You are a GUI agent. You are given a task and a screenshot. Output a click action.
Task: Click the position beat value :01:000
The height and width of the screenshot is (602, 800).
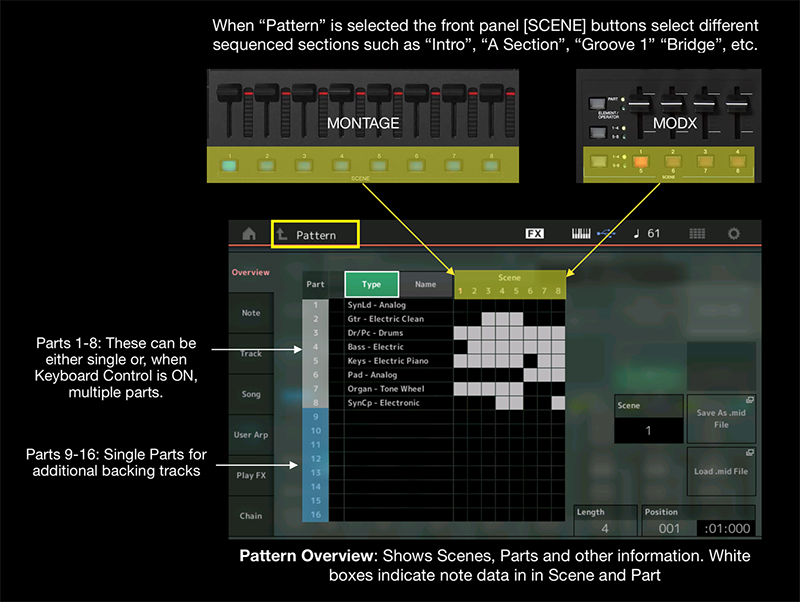tap(727, 529)
